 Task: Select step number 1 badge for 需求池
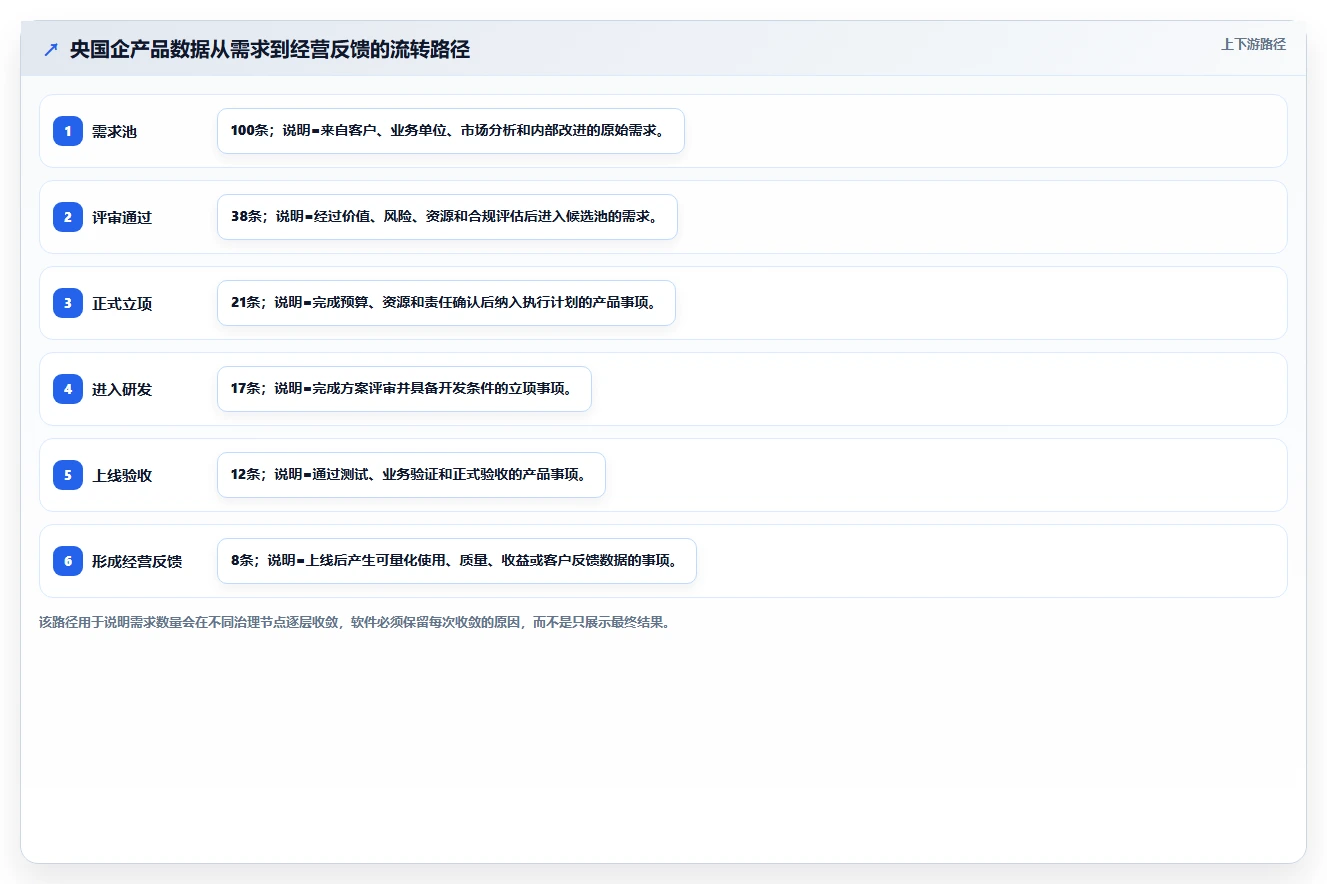[x=68, y=131]
